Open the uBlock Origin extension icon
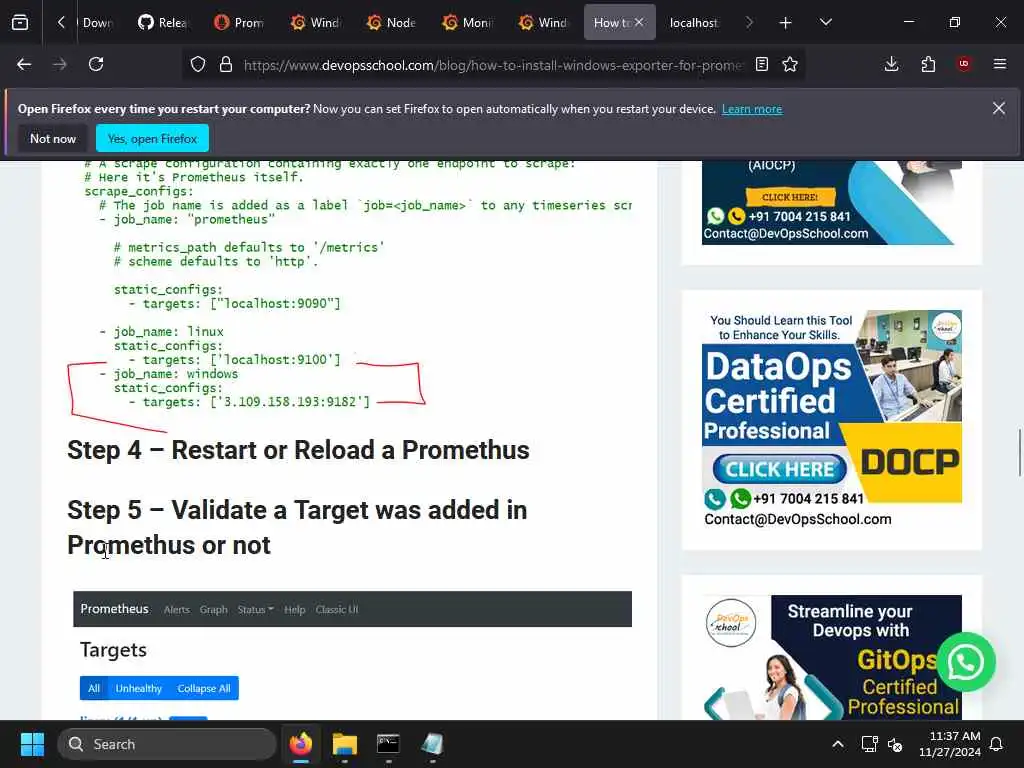 click(964, 64)
